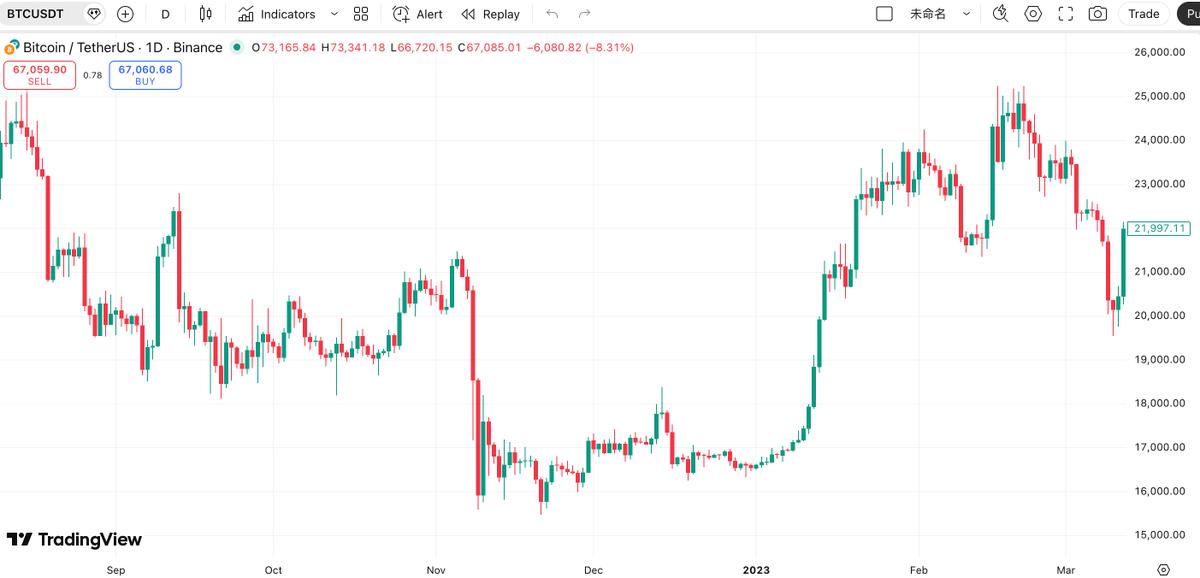Open the Indicators menu

276,14
